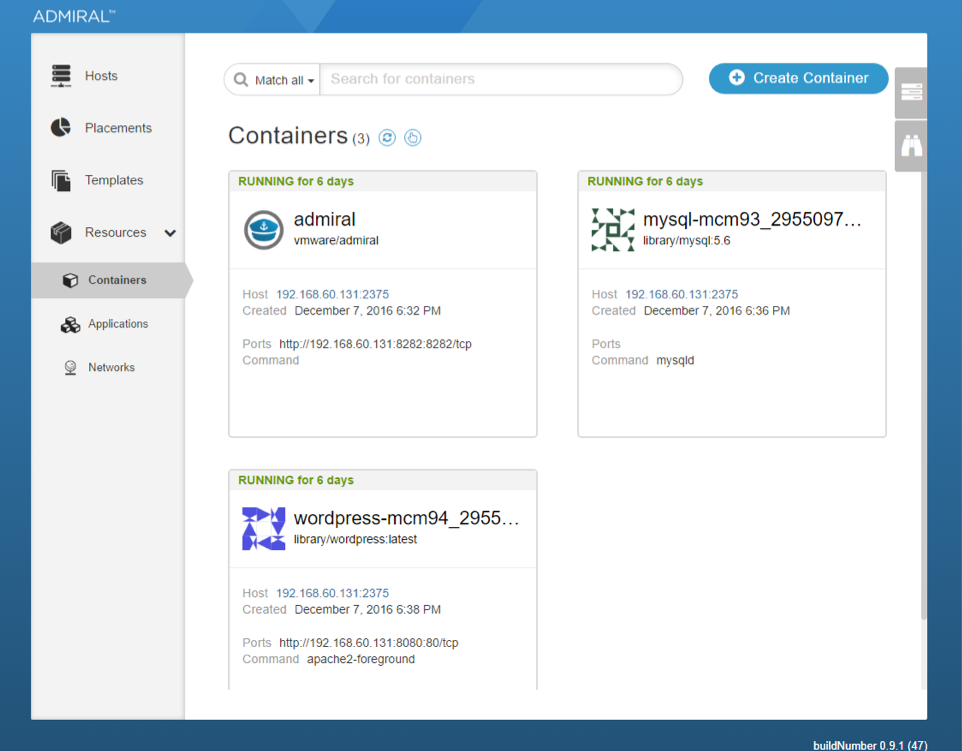962x751 pixels.
Task: Click the mysqld command value
Action: coord(675,361)
